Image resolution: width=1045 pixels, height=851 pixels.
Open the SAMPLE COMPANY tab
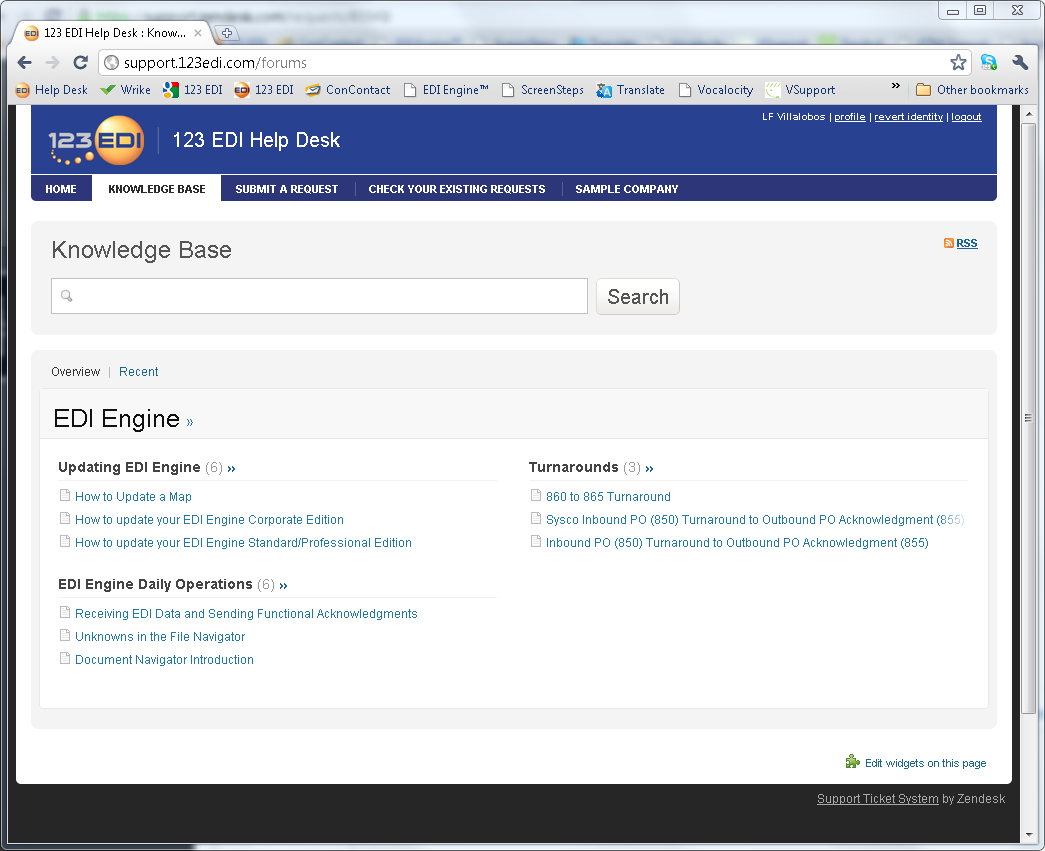point(626,189)
